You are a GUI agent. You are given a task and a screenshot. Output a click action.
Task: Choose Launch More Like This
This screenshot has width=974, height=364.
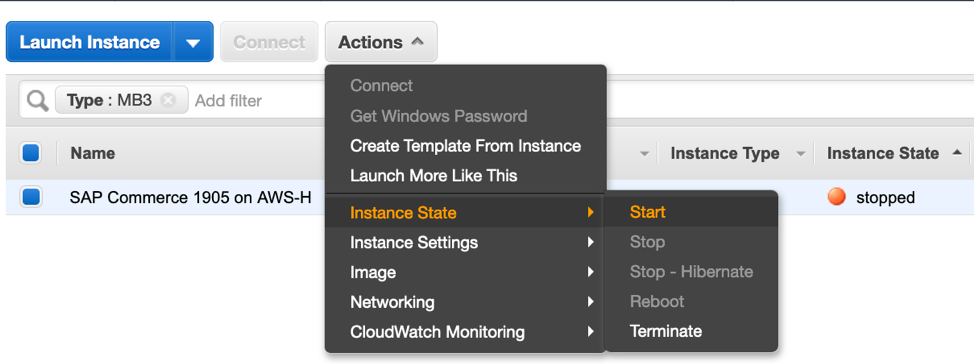click(434, 176)
